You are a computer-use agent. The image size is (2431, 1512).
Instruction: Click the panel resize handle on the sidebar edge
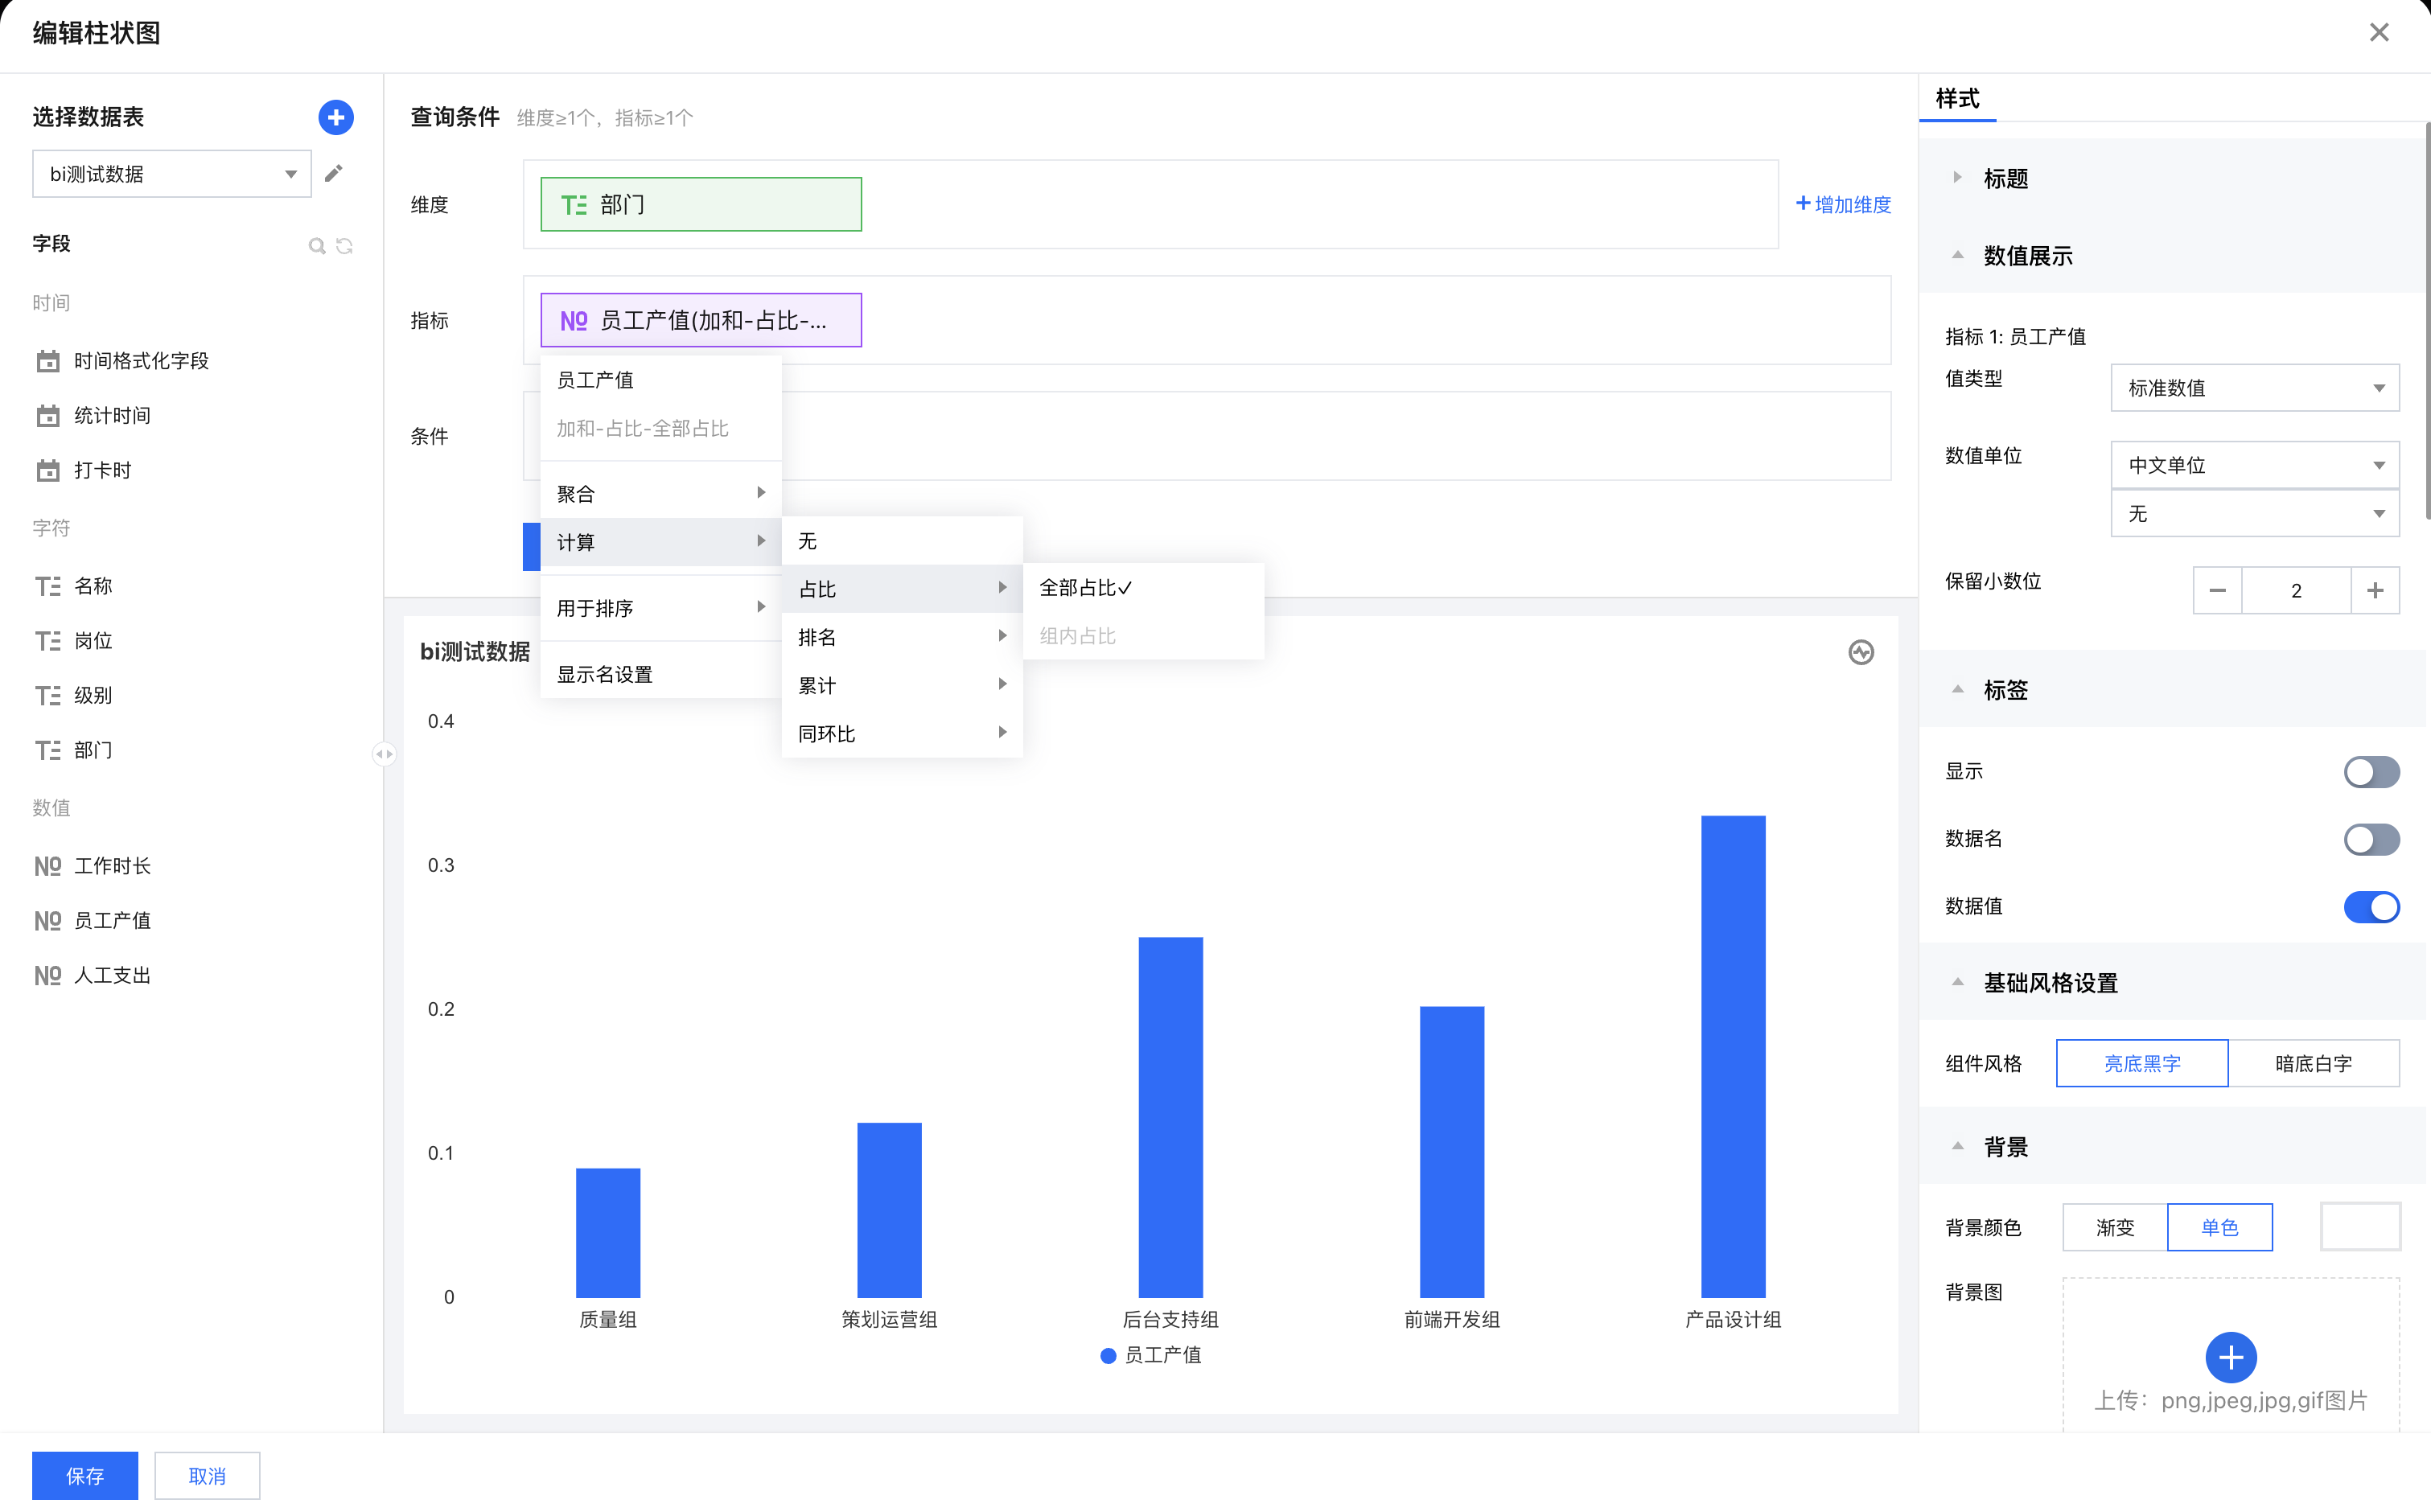coord(384,754)
